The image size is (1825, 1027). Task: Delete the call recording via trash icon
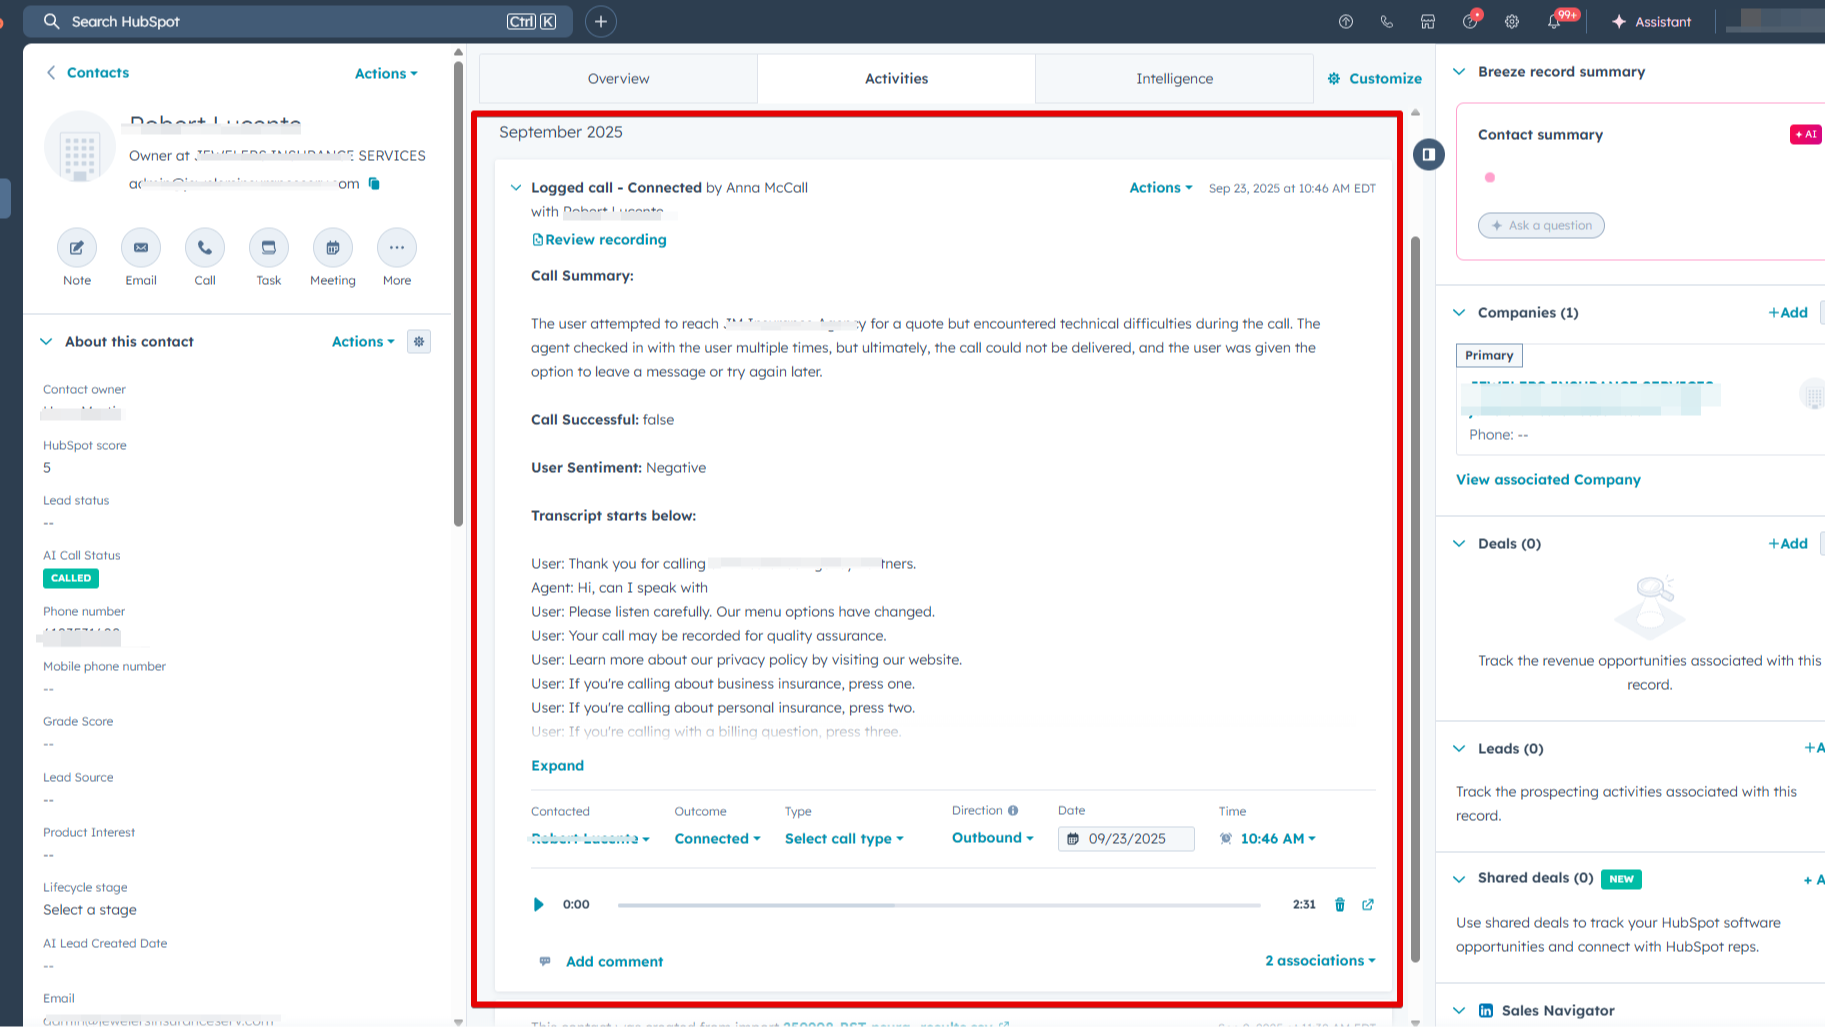coord(1339,904)
